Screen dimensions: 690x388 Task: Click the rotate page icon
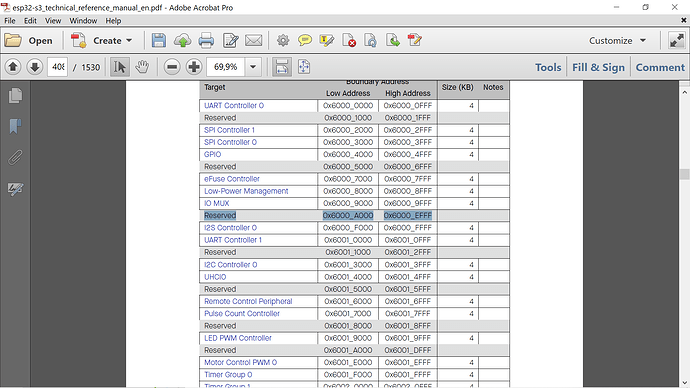tap(371, 40)
